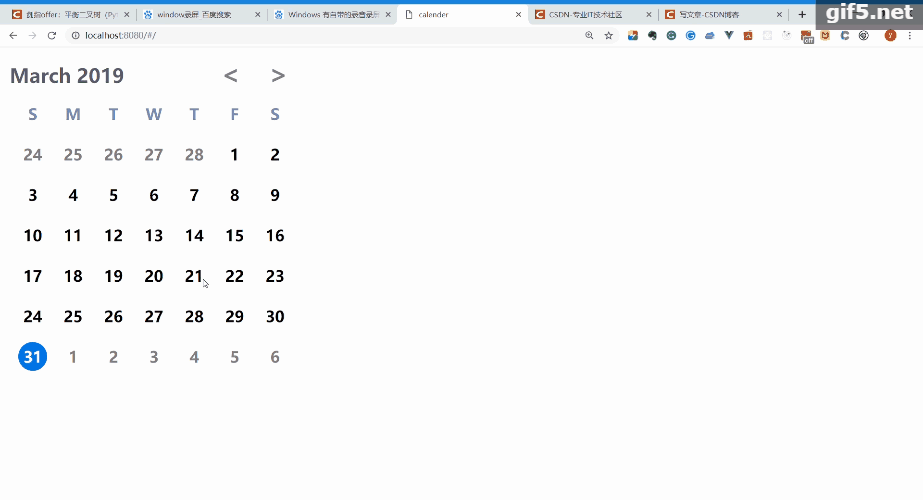Open the Vue devtools extension icon
Viewport: 923px width, 500px height.
coord(729,35)
